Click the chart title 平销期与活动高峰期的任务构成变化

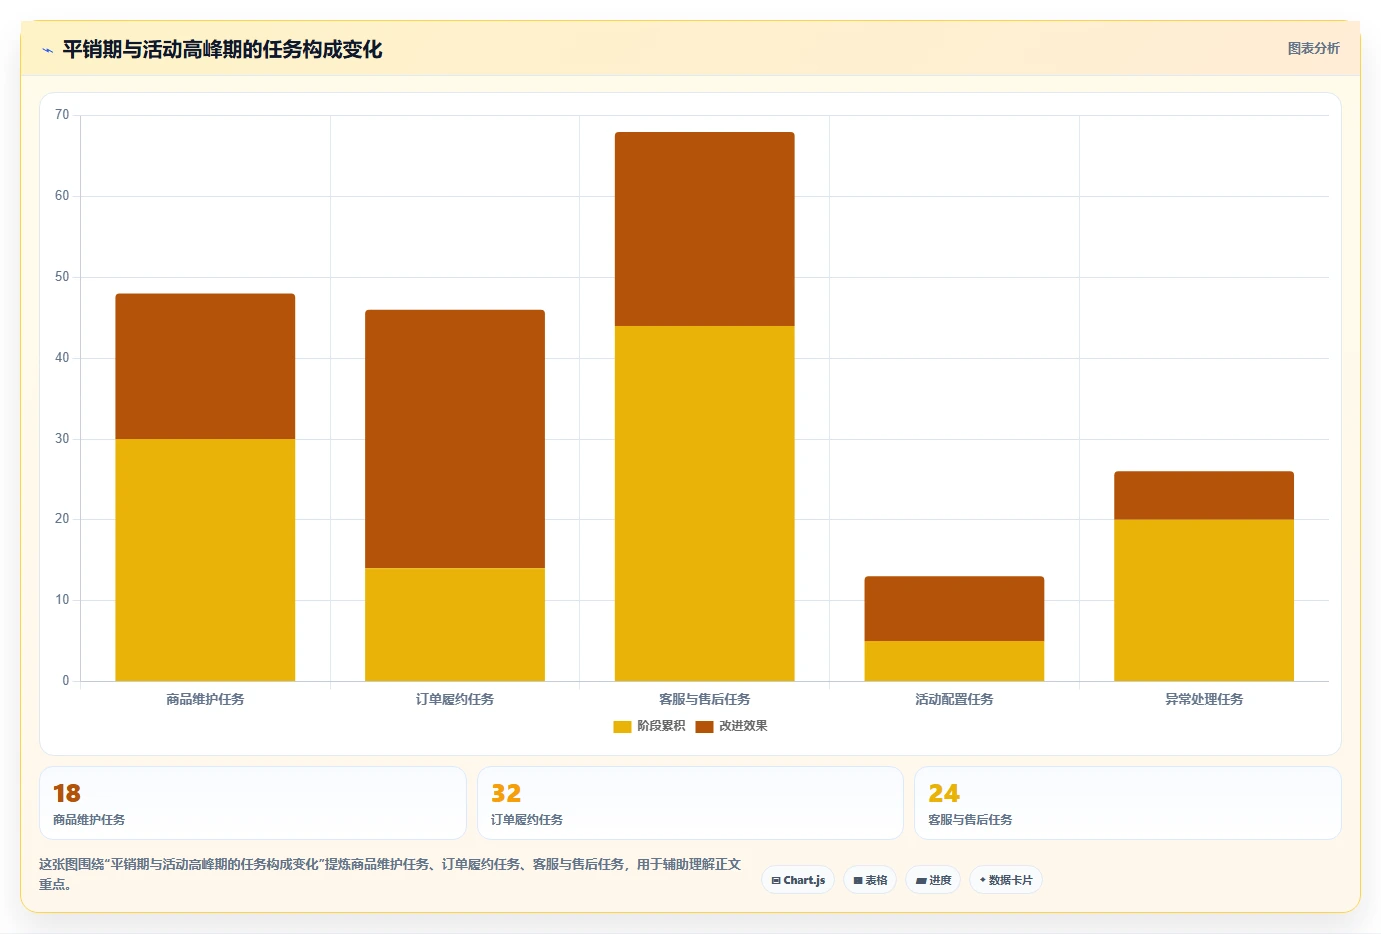coord(222,49)
